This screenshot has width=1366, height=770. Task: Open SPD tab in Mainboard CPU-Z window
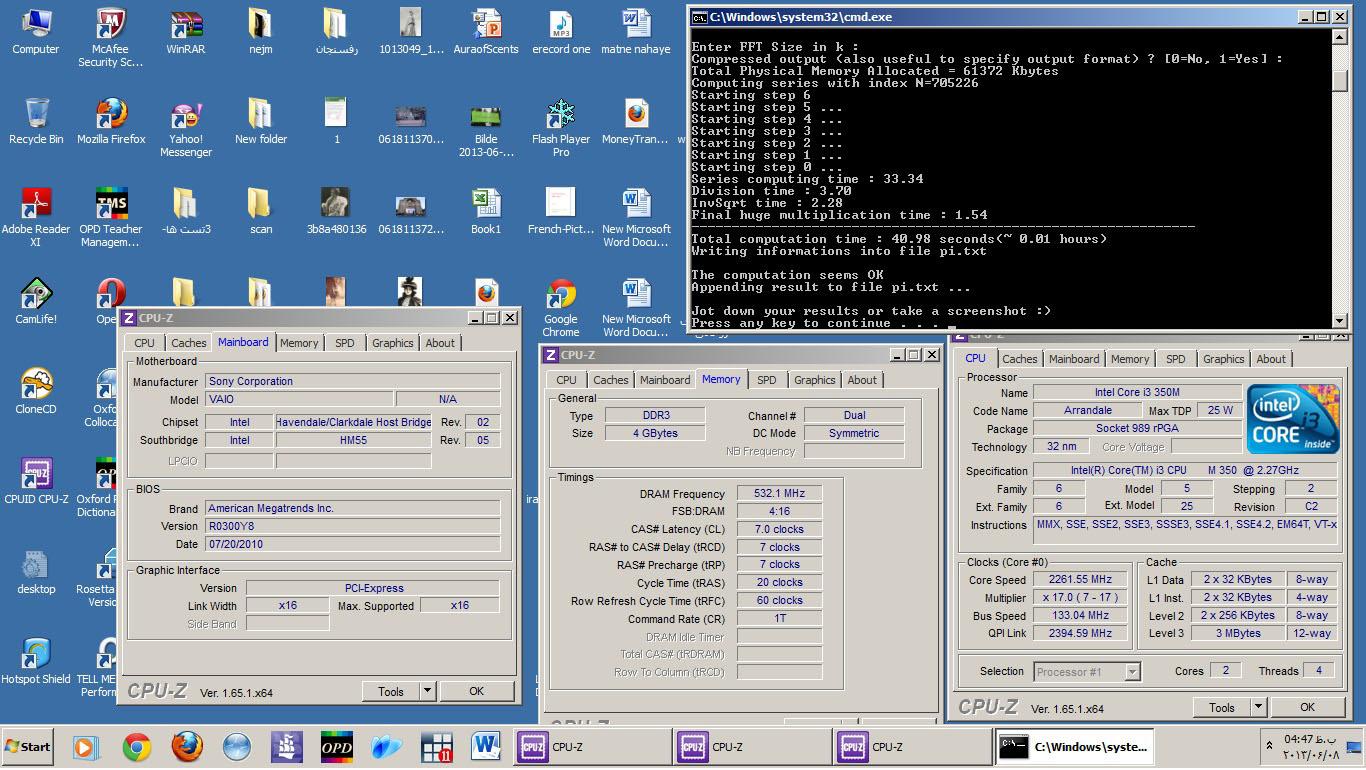345,343
